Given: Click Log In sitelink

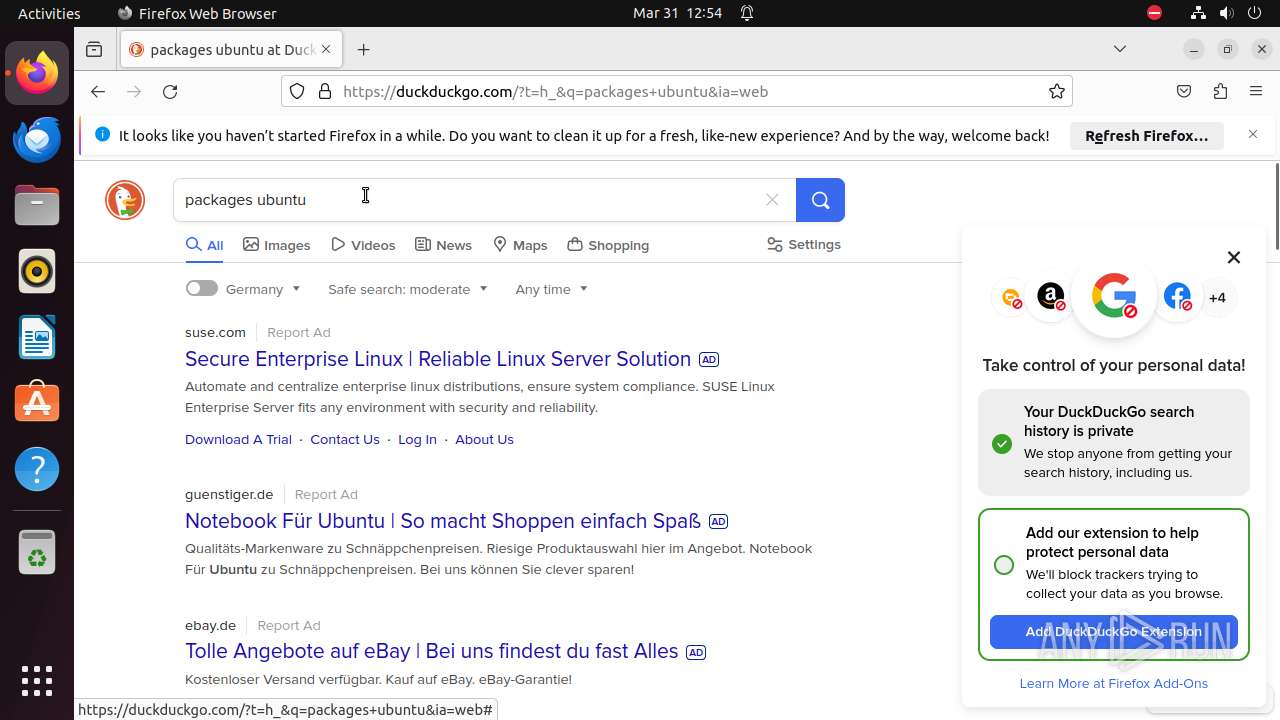Looking at the screenshot, I should (417, 439).
